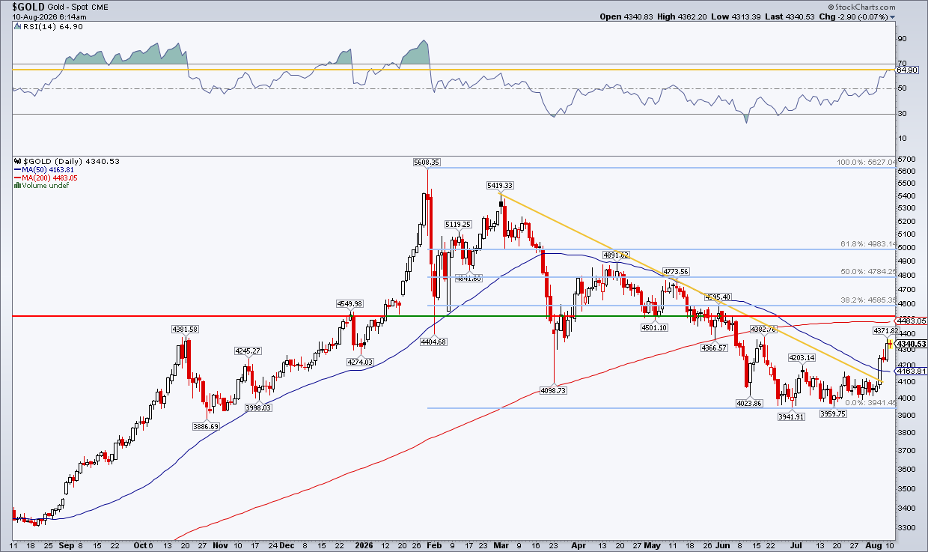
Task: Click the 'High 4362.20' value
Action: tap(682, 17)
